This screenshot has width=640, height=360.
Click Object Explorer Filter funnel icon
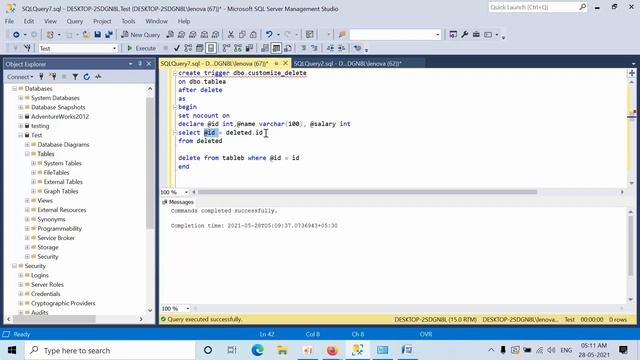pos(75,77)
